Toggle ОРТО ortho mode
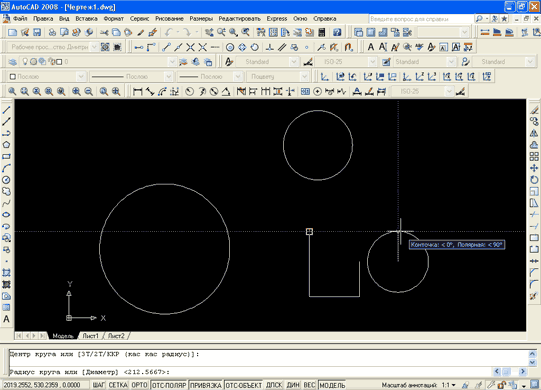The width and height of the screenshot is (541, 390). 139,385
